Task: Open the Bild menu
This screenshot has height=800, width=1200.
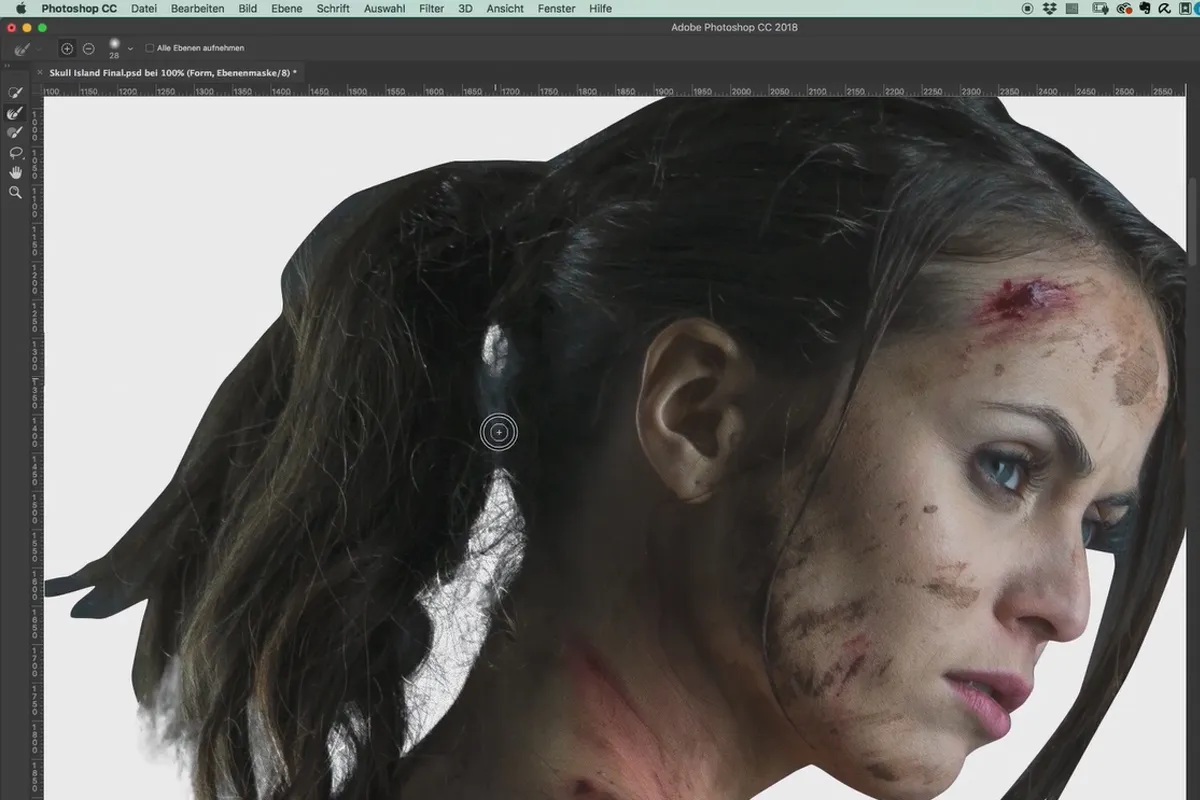Action: (x=248, y=8)
